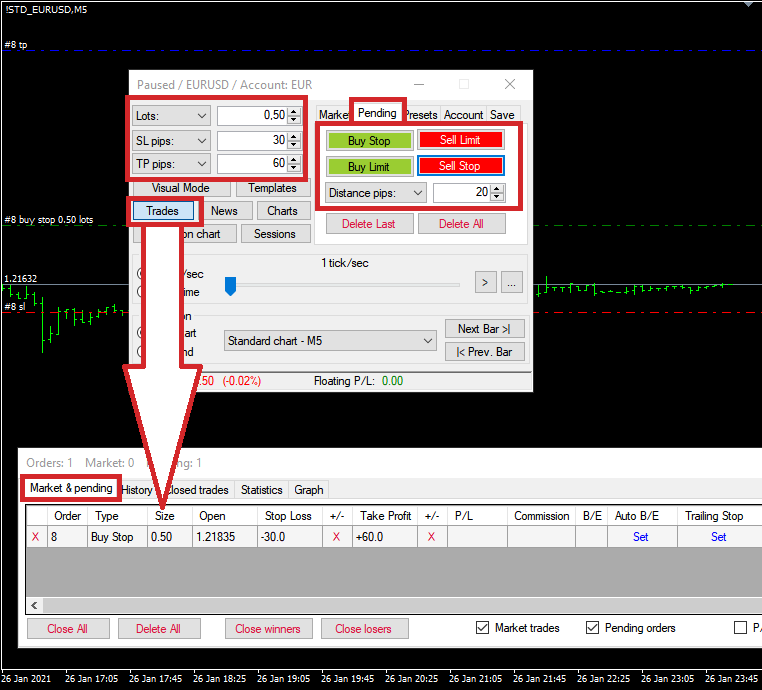Open the Templates button
762x690 pixels.
[273, 188]
